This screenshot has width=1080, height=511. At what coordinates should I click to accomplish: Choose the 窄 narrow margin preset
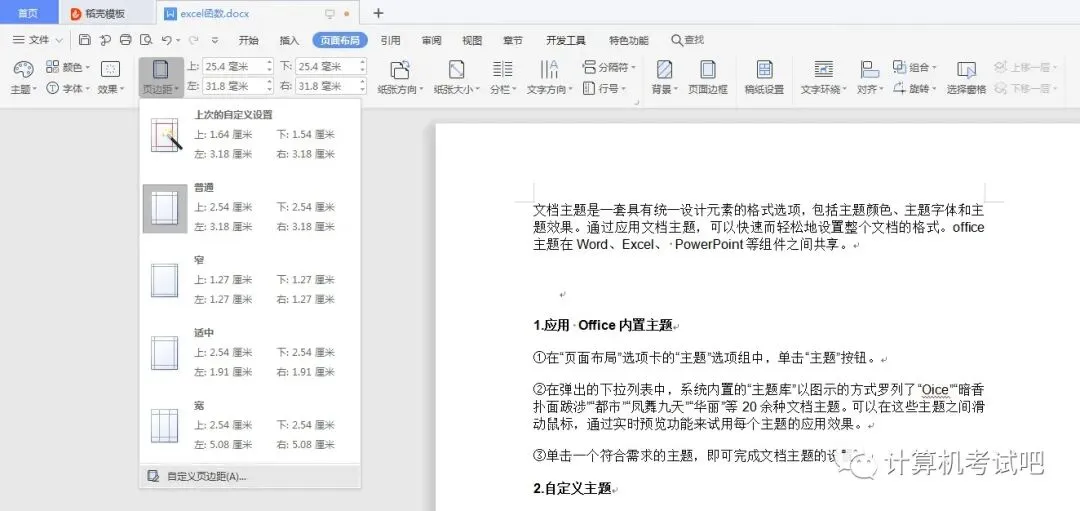click(x=250, y=280)
